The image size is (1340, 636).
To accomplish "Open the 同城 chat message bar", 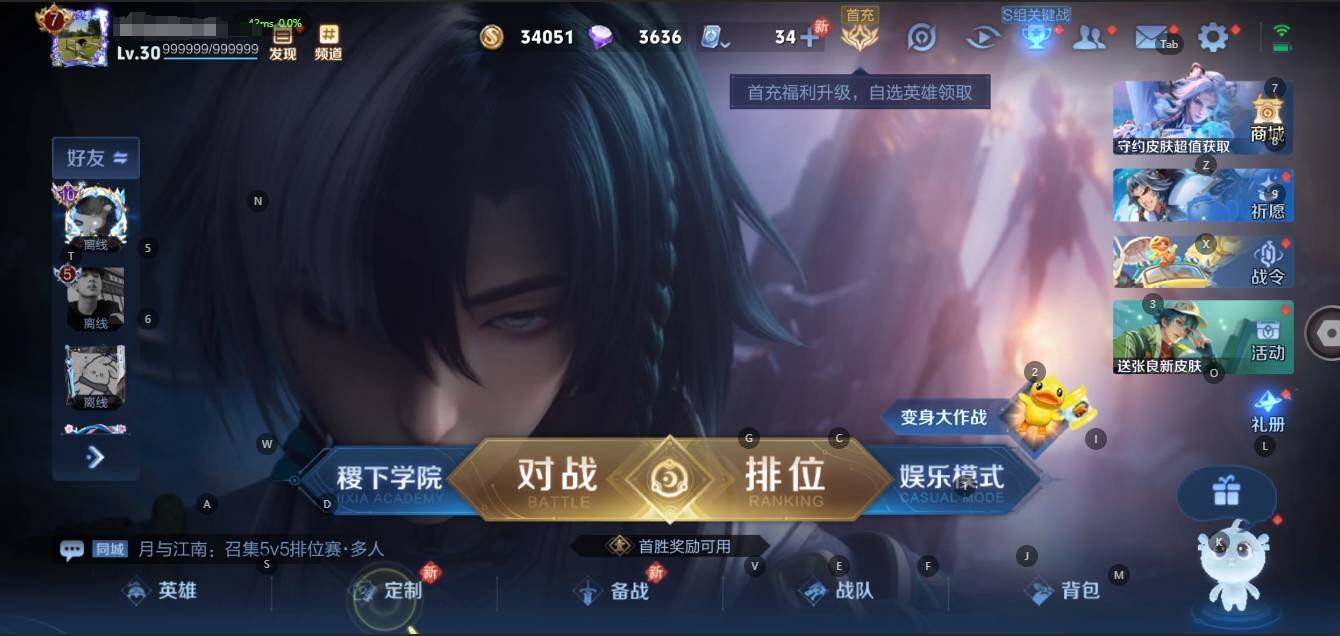I will [x=222, y=549].
